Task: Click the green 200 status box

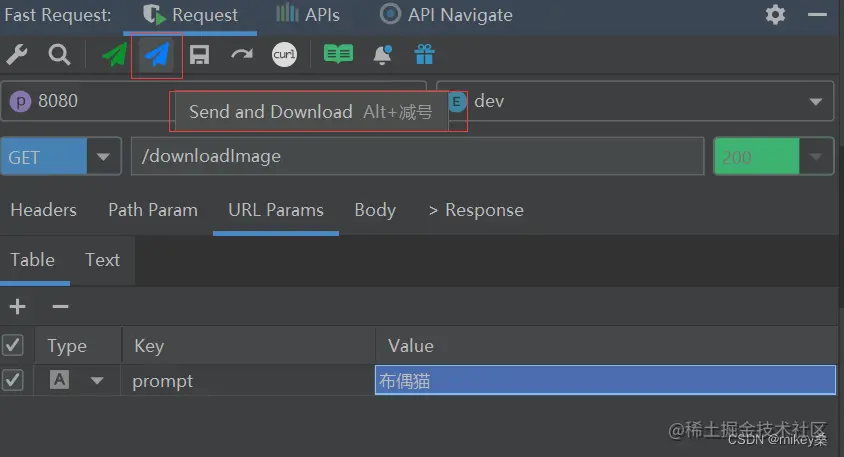Action: tap(756, 157)
